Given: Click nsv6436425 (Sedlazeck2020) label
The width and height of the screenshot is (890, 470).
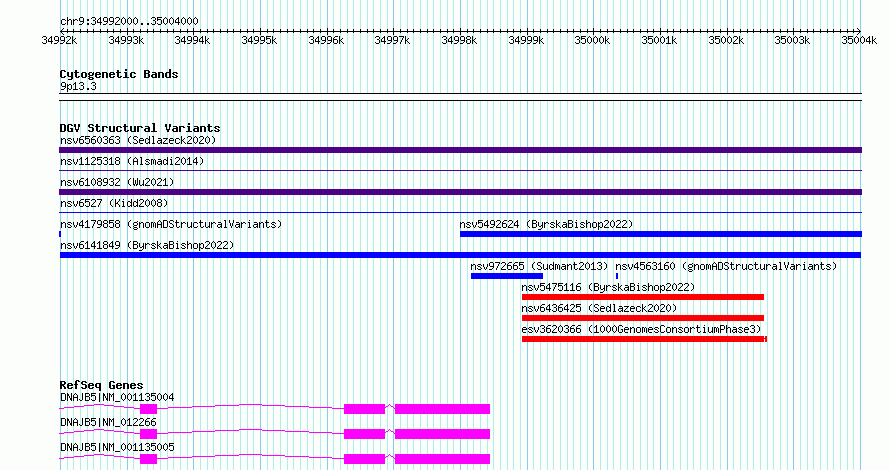Looking at the screenshot, I should click(599, 308).
